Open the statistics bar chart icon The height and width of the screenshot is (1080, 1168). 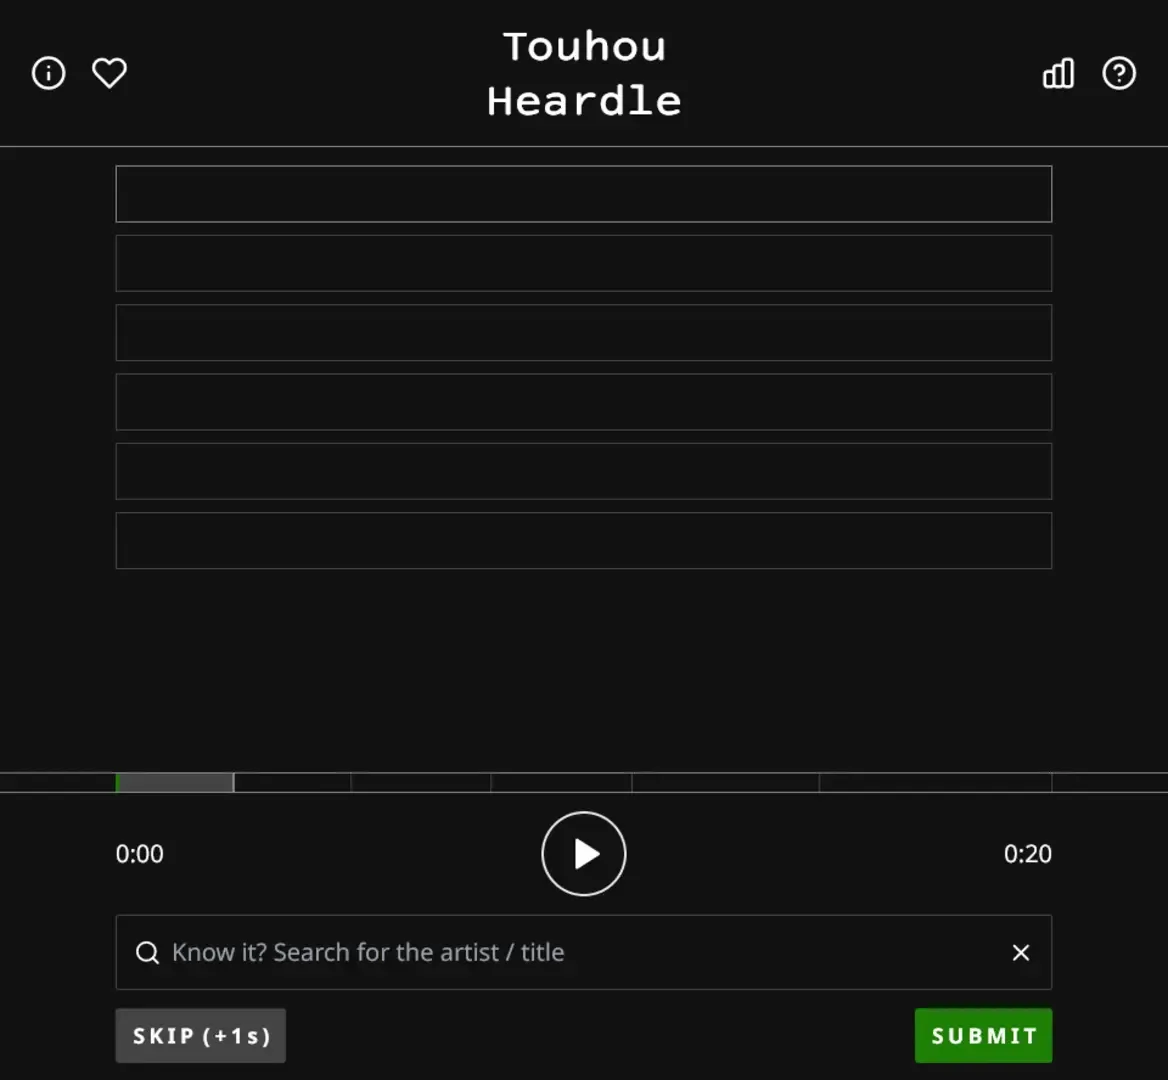pos(1058,73)
